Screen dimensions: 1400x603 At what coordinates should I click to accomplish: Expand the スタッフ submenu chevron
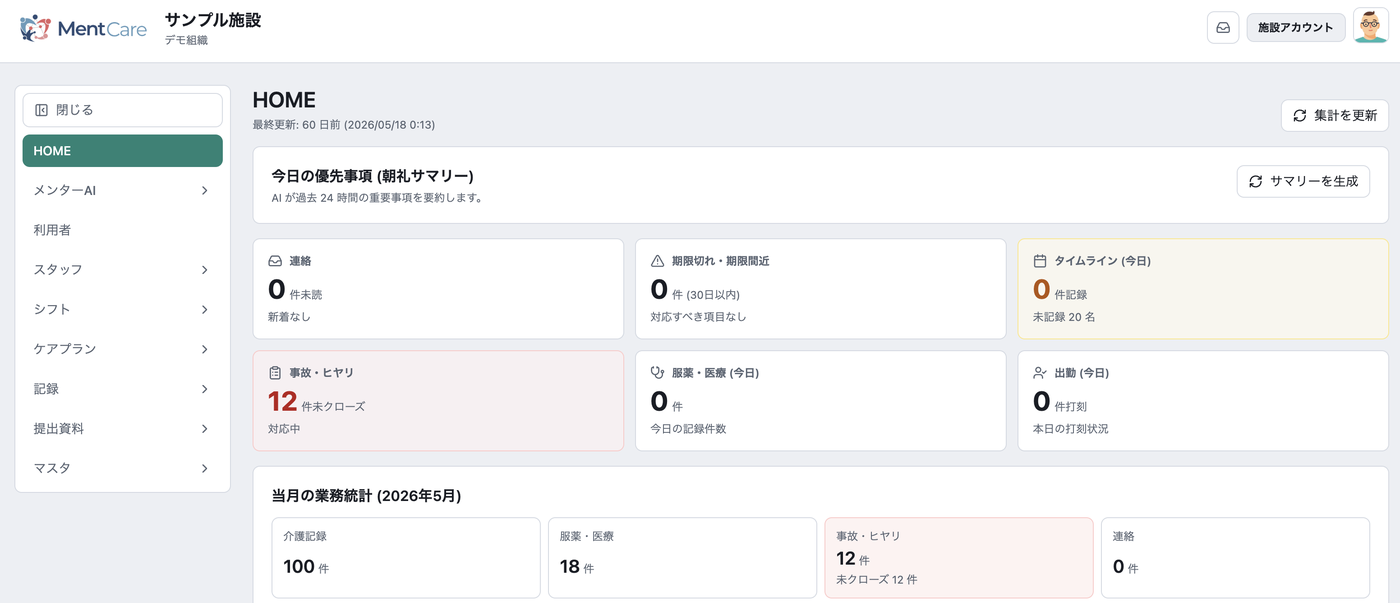204,270
